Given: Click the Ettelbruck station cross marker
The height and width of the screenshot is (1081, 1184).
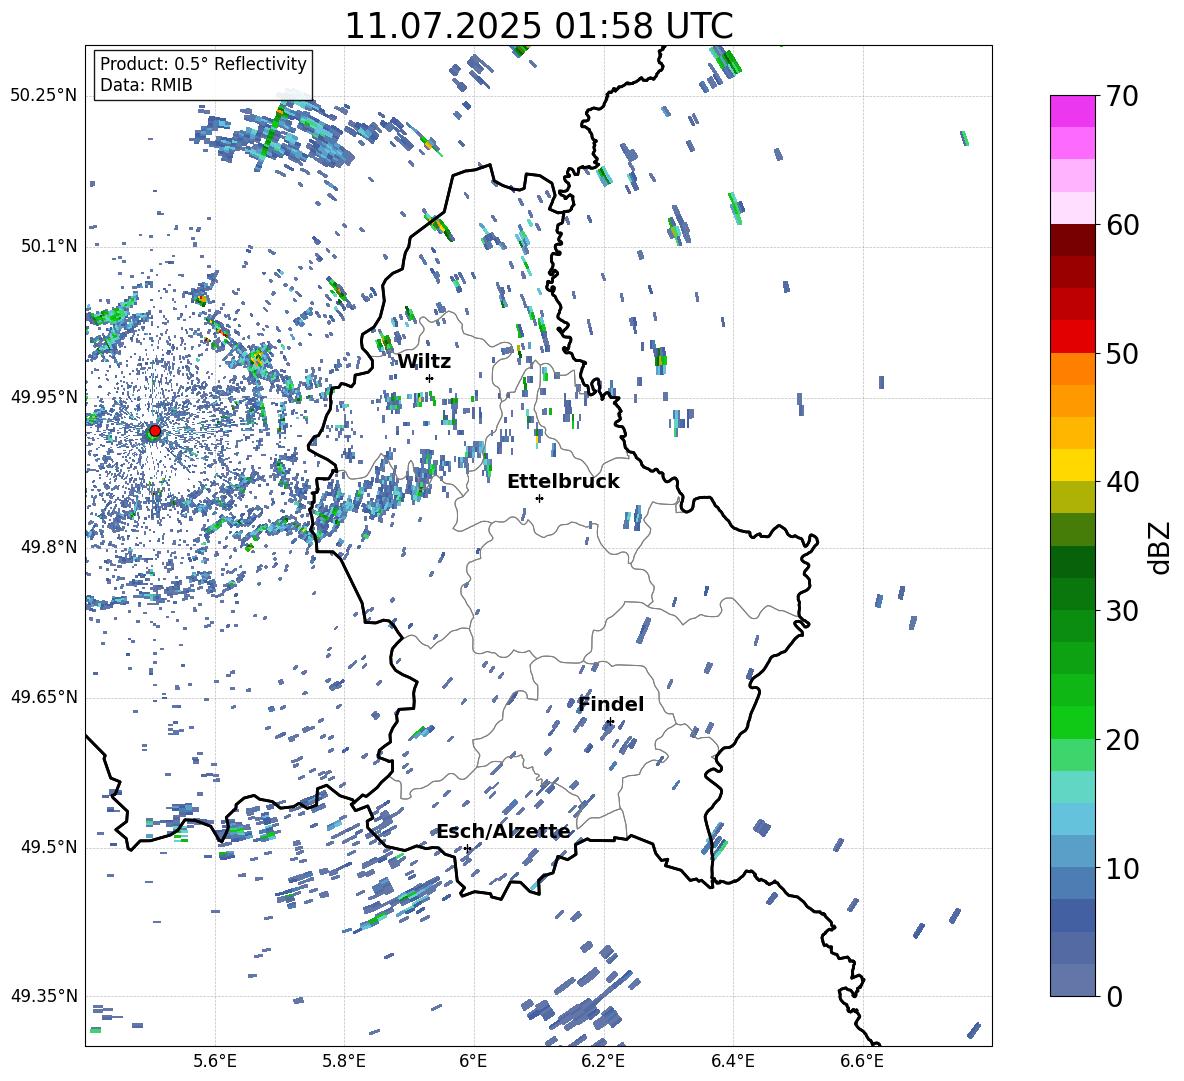Looking at the screenshot, I should (539, 498).
